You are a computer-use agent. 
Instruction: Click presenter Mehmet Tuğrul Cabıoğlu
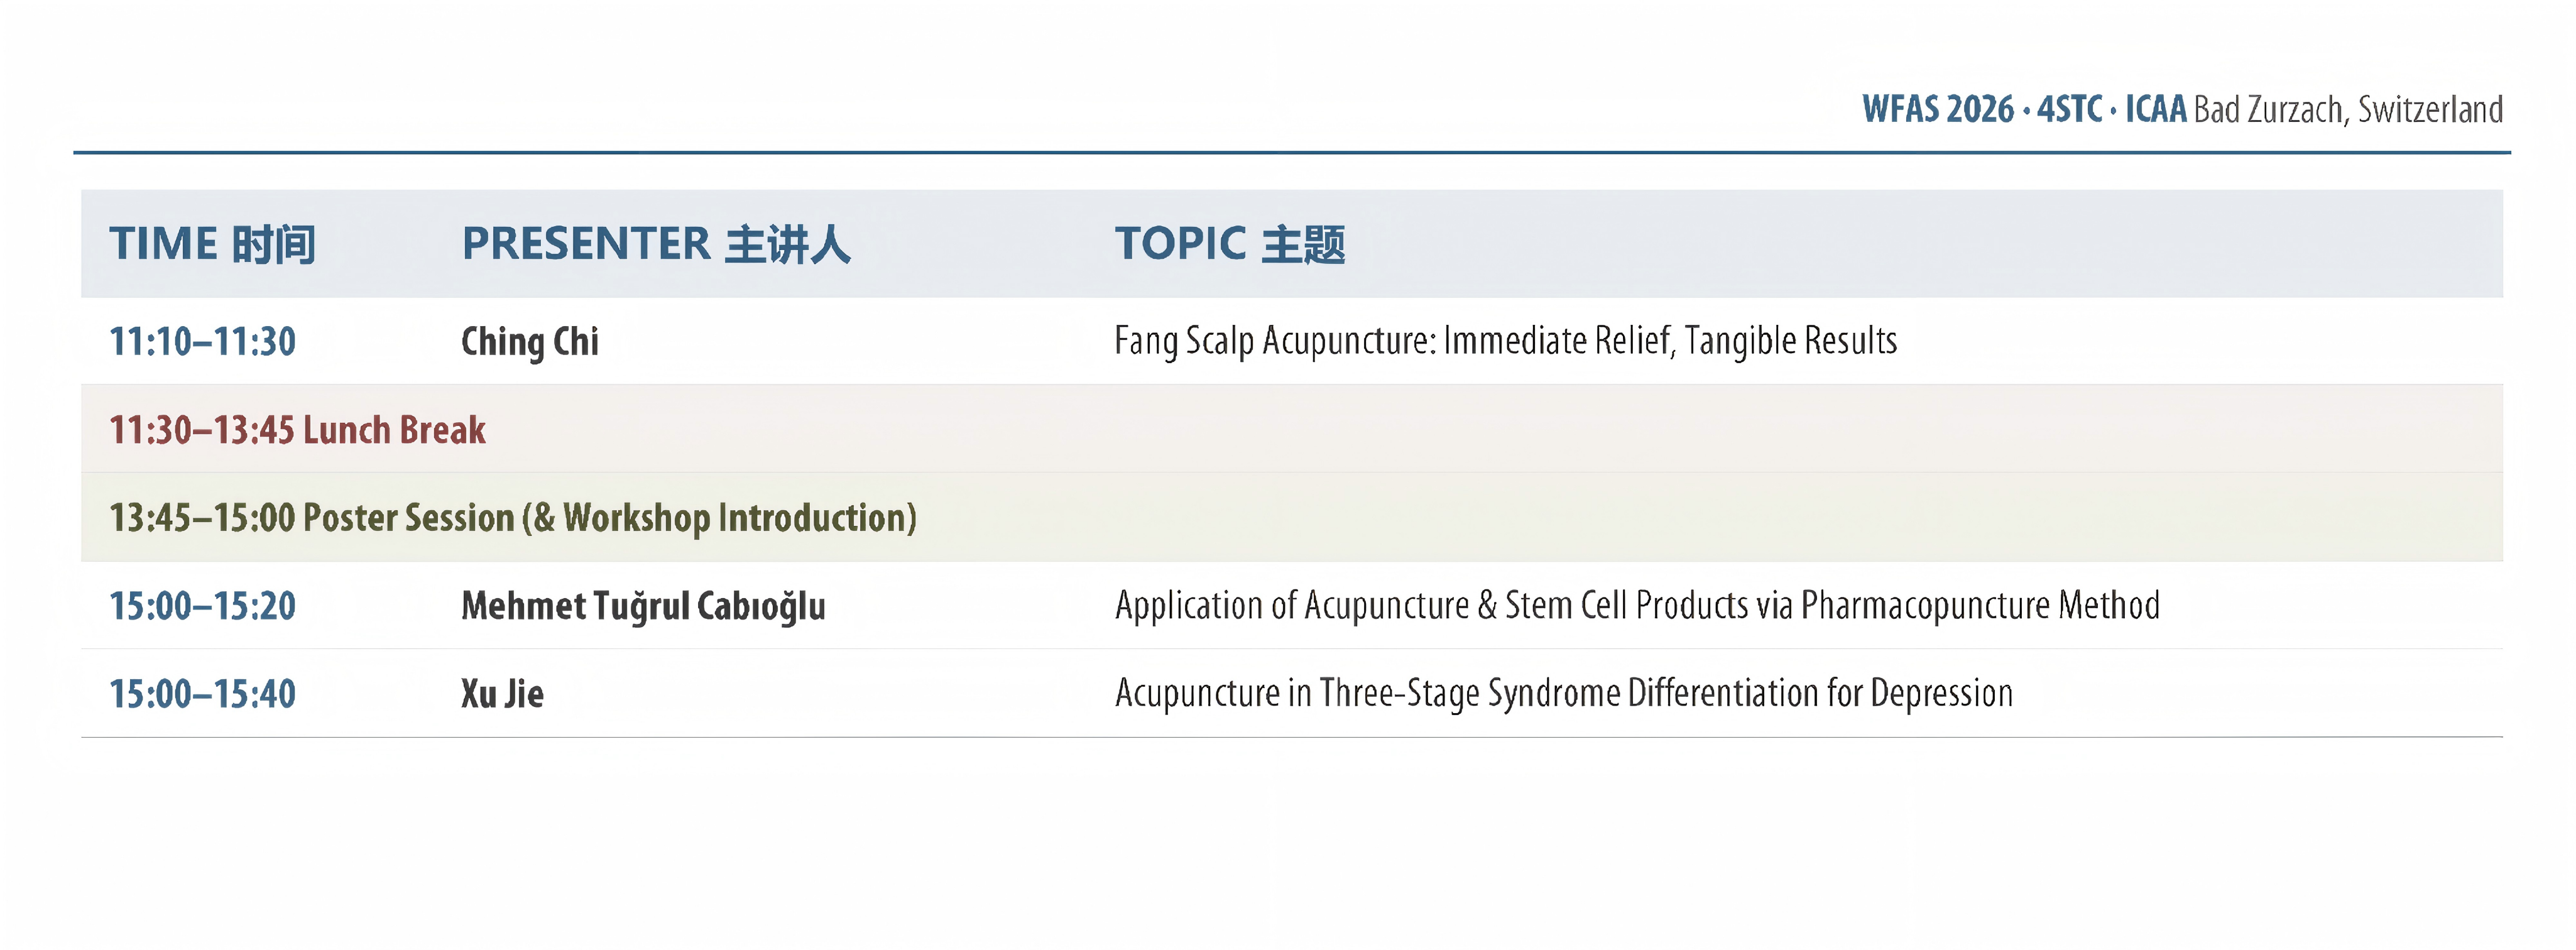(643, 606)
